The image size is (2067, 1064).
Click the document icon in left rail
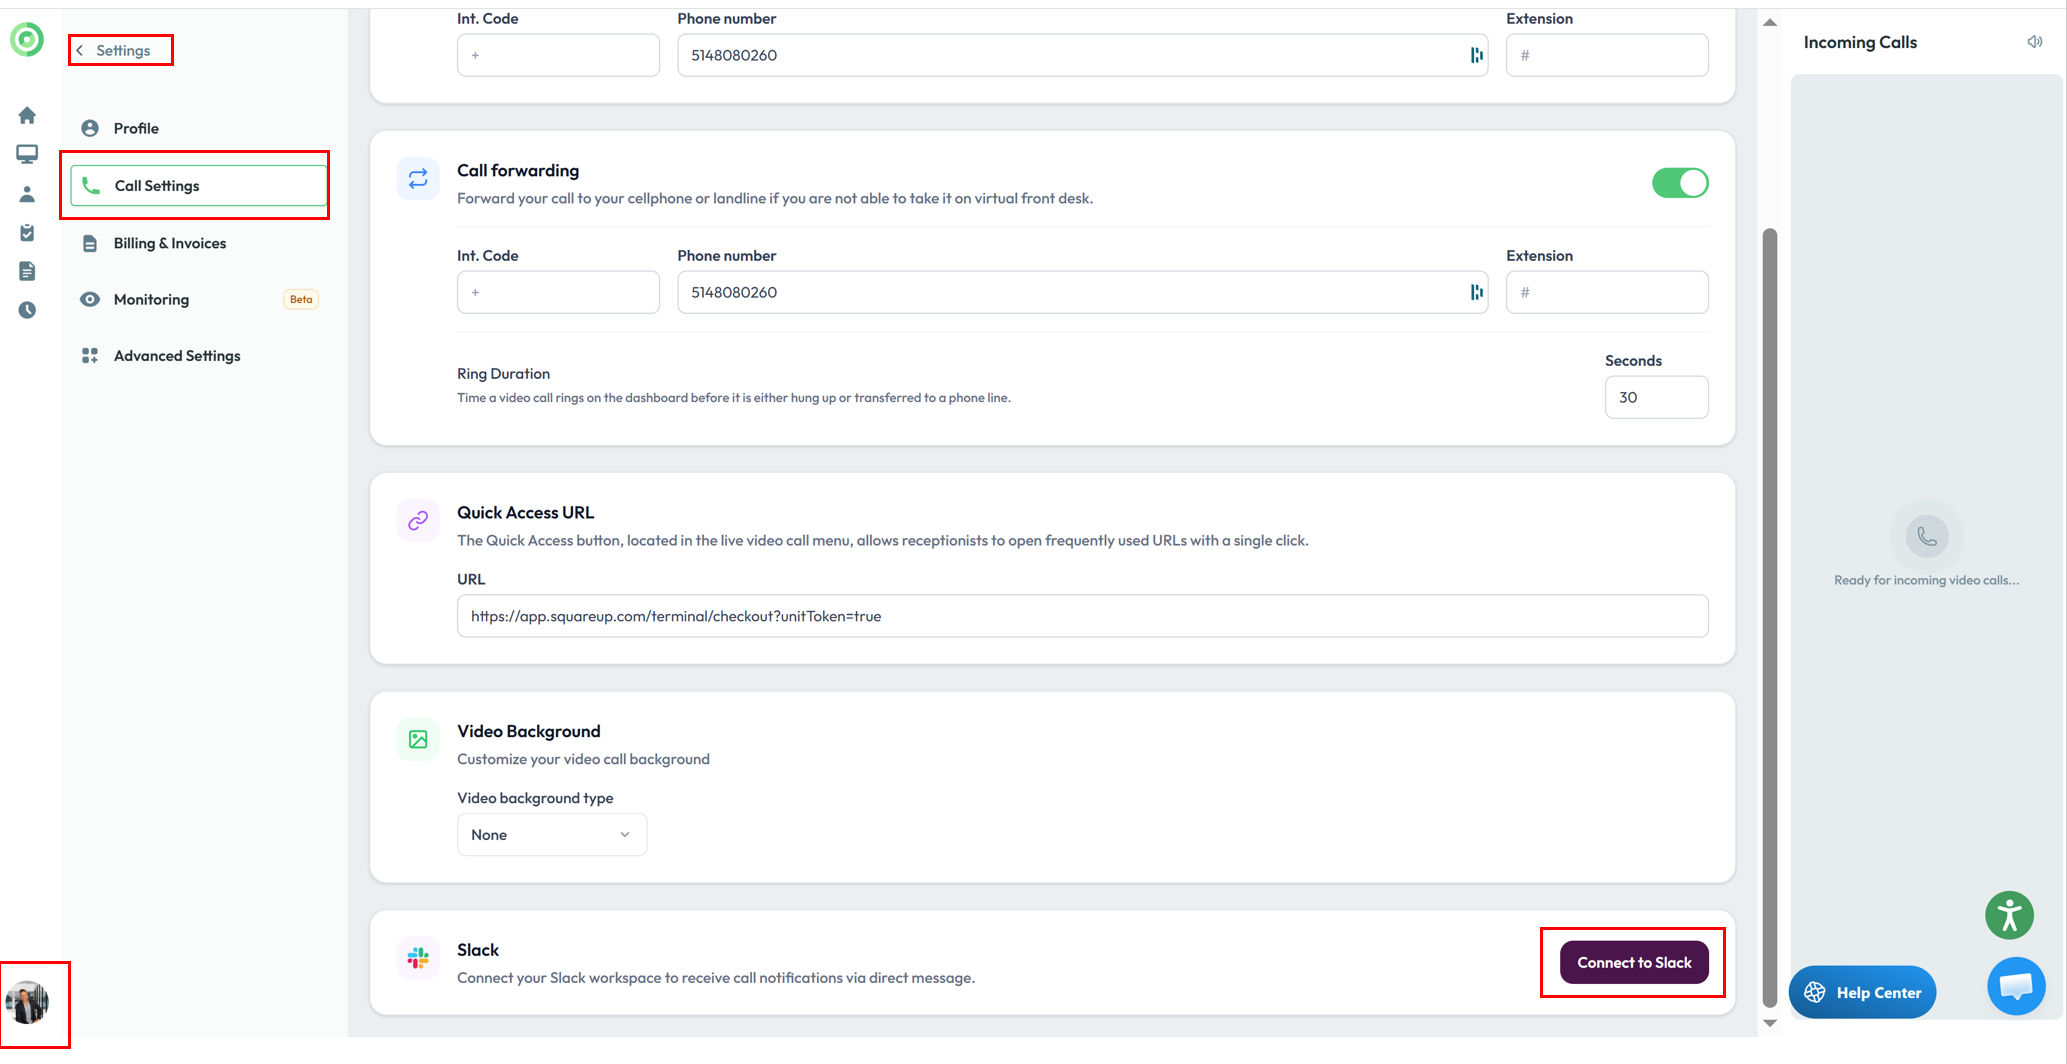[27, 271]
